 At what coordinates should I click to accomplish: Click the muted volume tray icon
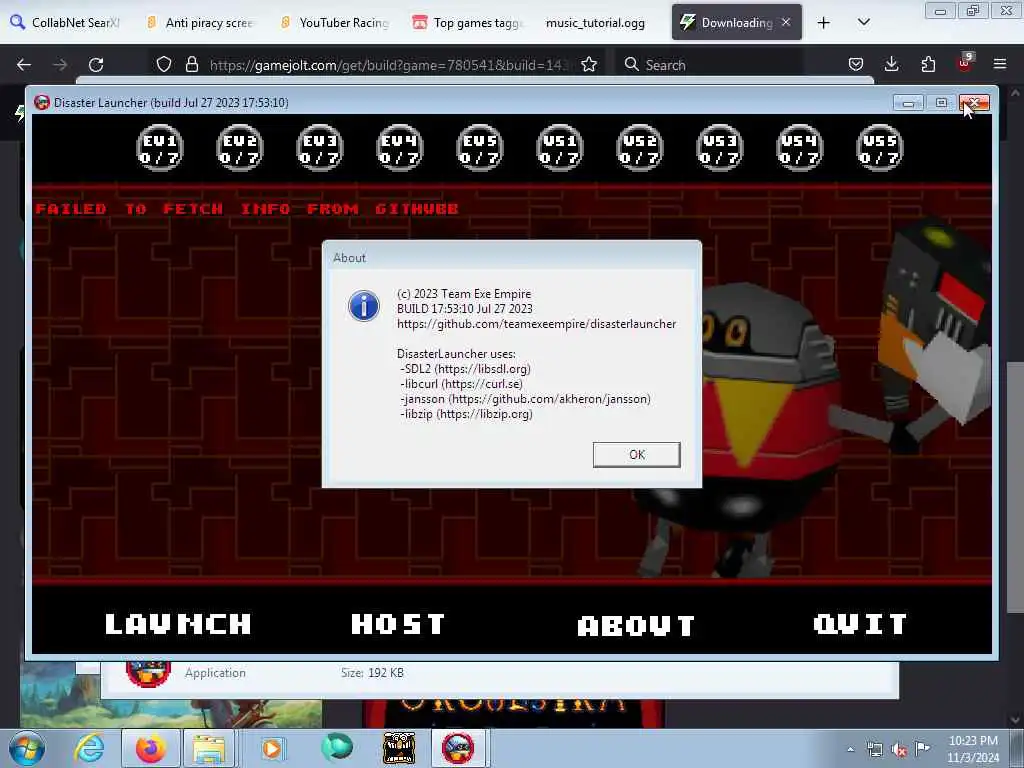(899, 750)
